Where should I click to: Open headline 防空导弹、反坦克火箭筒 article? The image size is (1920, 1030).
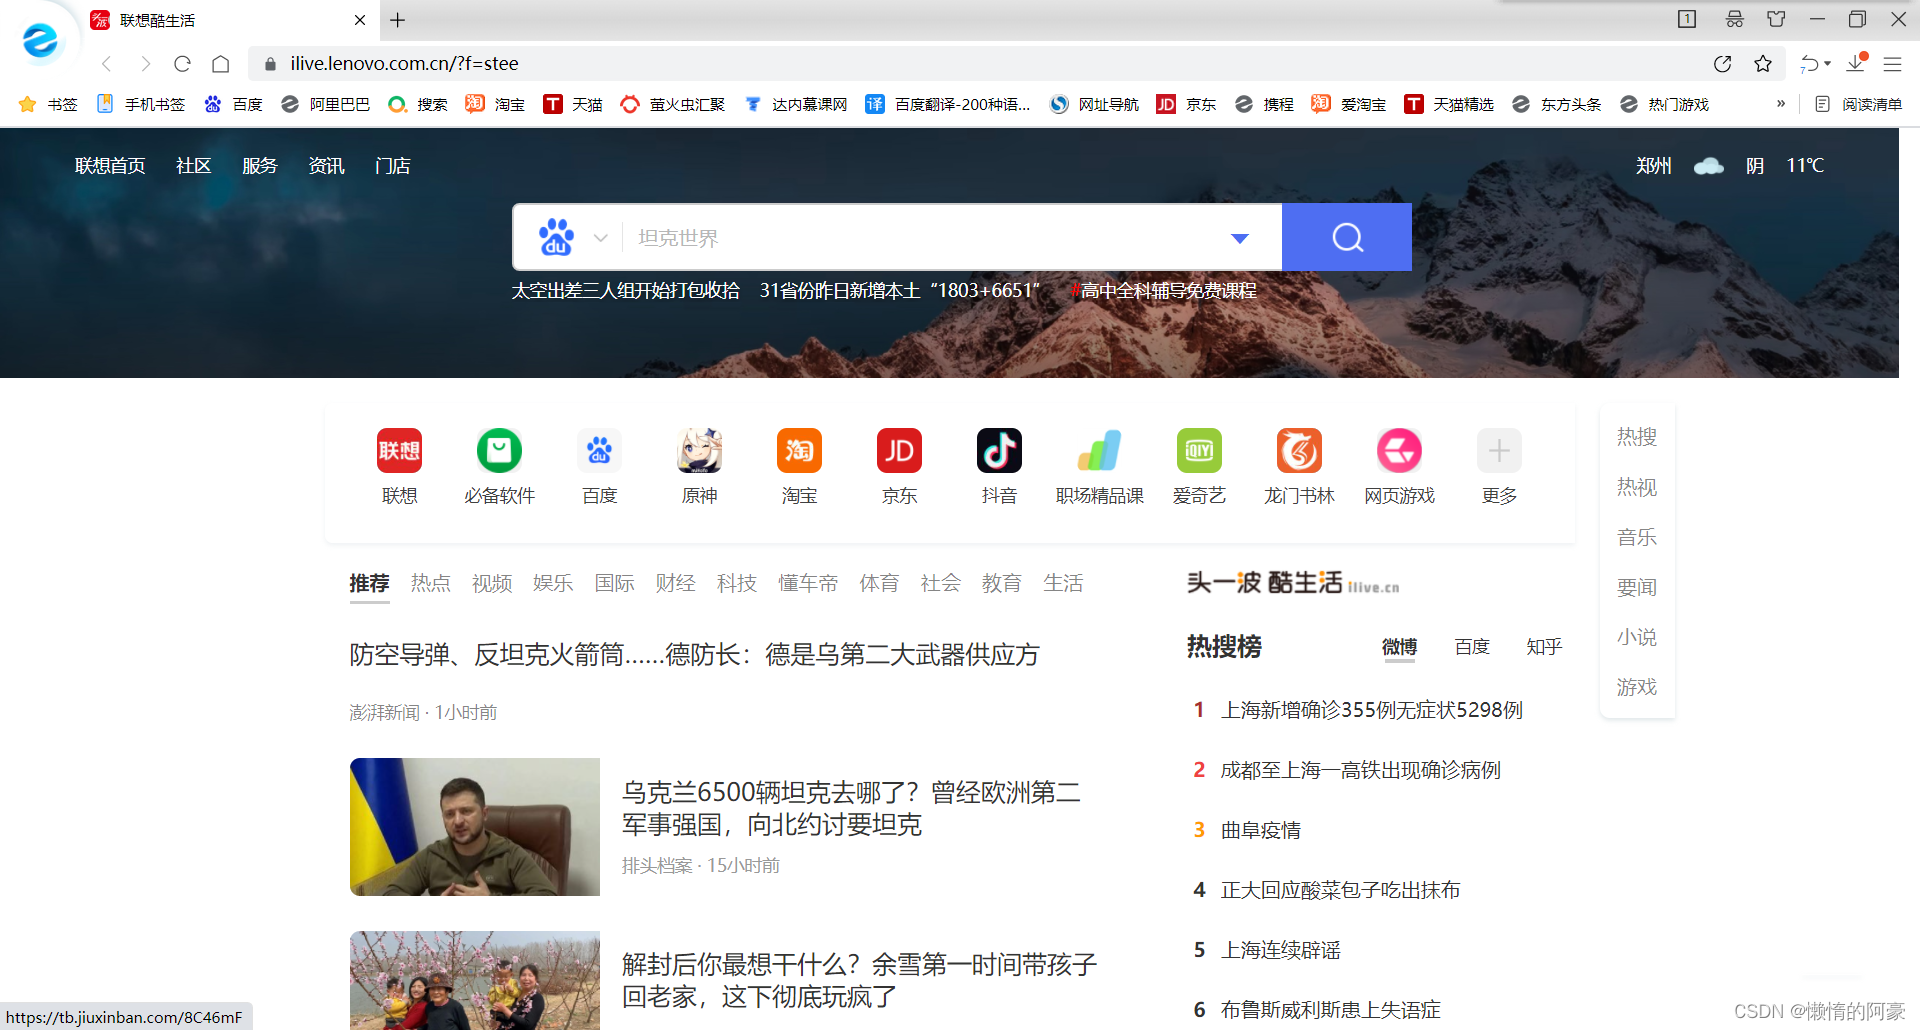pos(694,655)
